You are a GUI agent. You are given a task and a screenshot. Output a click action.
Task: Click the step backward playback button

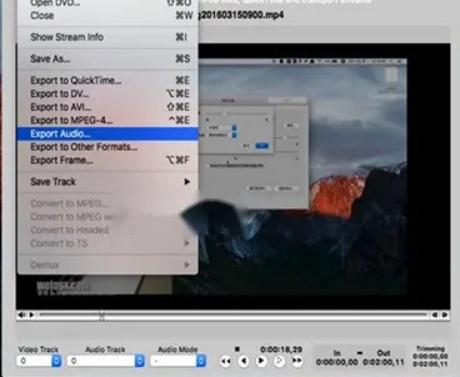tap(244, 361)
